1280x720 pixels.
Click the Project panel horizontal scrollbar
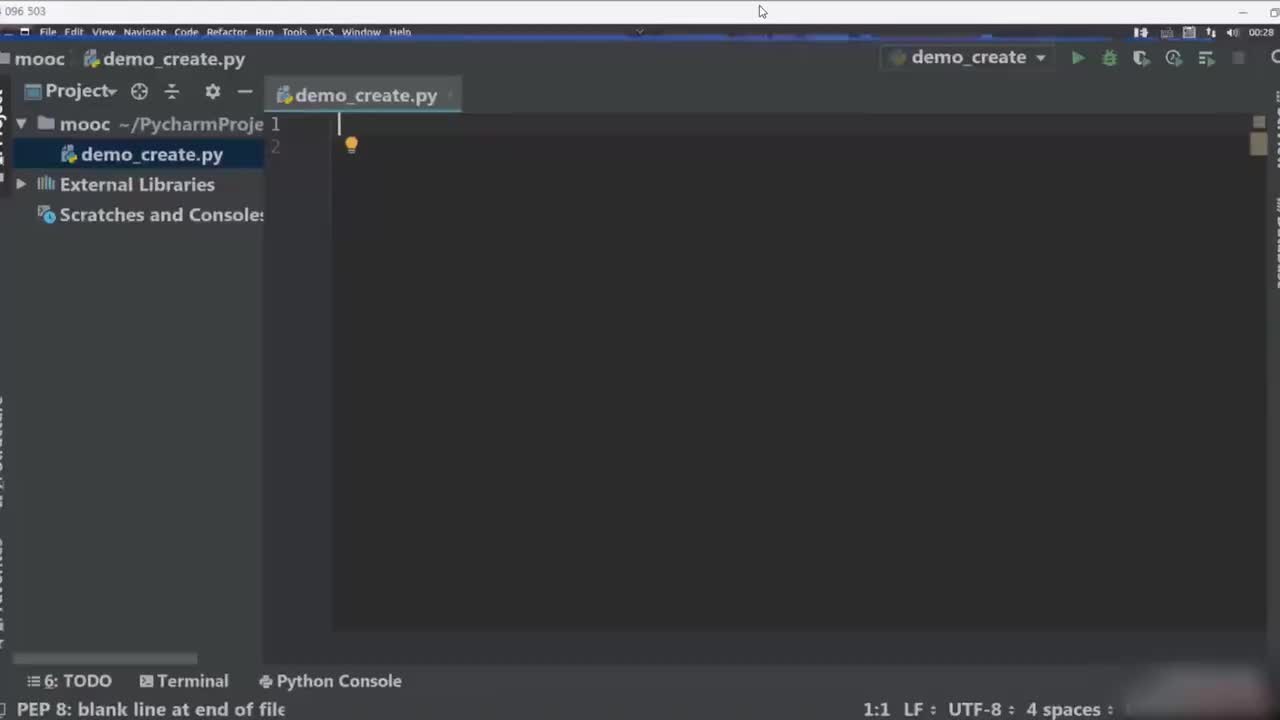click(x=105, y=658)
